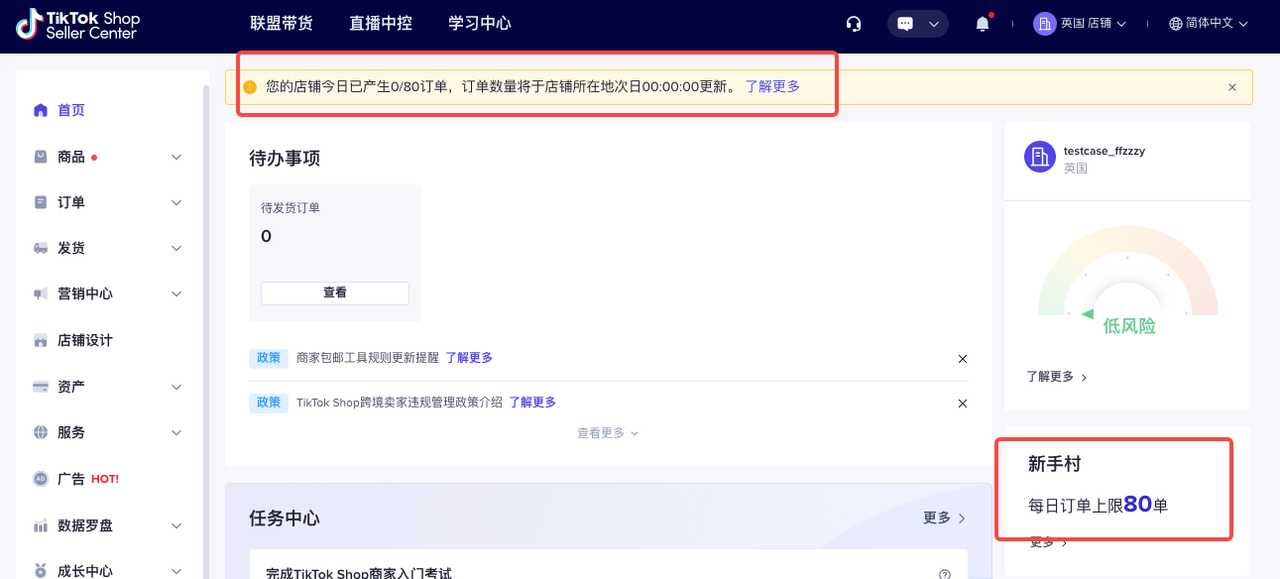The width and height of the screenshot is (1280, 579).
Task: Expand the 成长中心 sidebar chevron
Action: [x=177, y=571]
